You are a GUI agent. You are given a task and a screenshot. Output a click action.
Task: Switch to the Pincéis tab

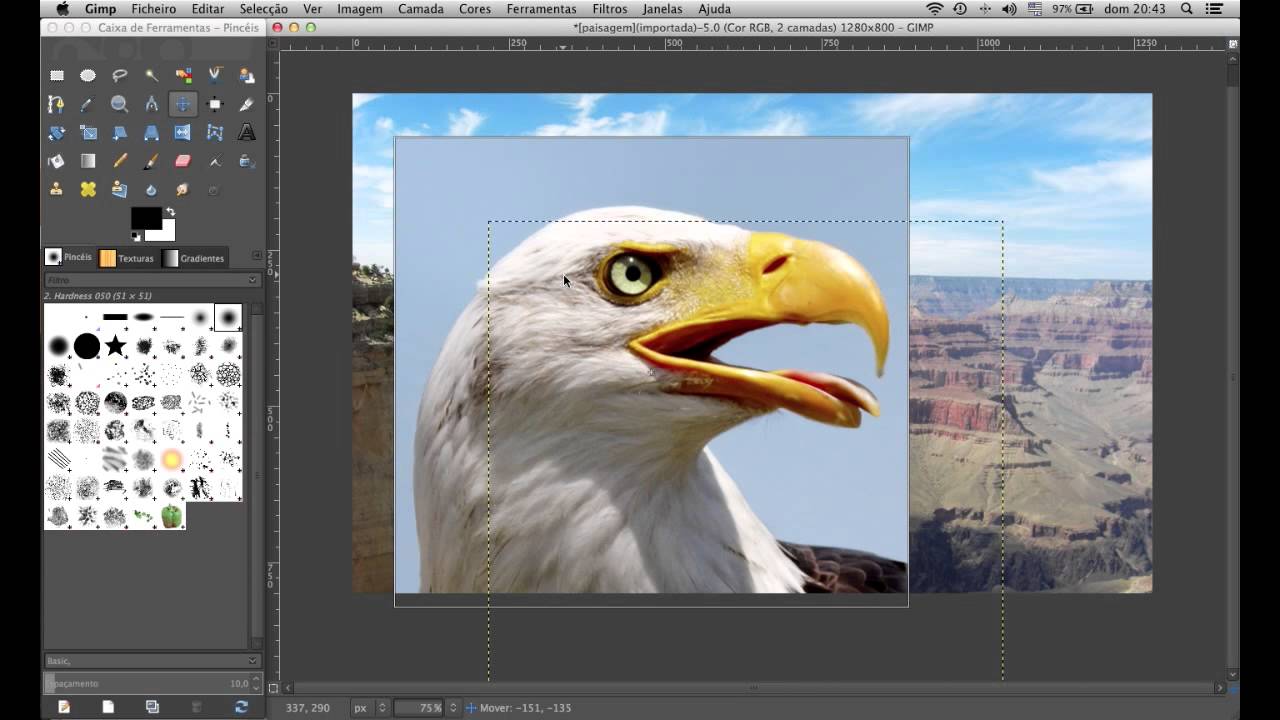(68, 257)
